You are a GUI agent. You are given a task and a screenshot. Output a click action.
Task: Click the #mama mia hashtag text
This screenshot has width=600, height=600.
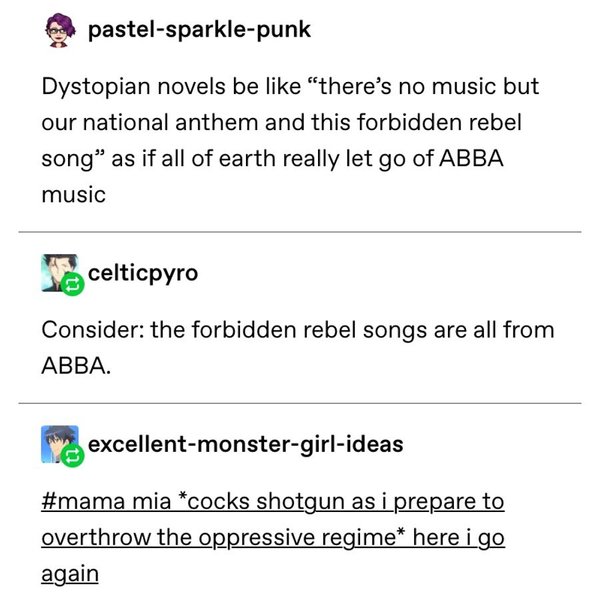click(99, 499)
